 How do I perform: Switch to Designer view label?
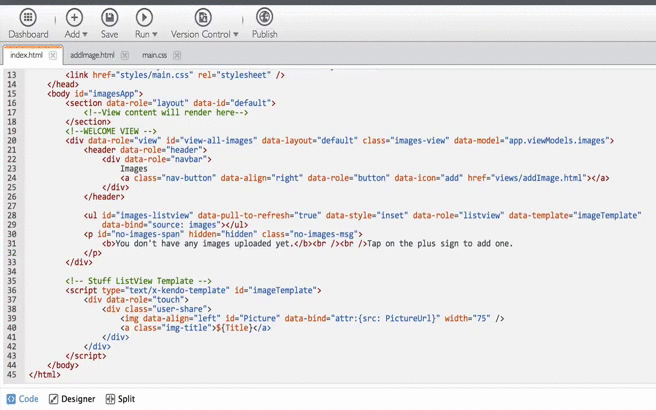pyautogui.click(x=78, y=399)
